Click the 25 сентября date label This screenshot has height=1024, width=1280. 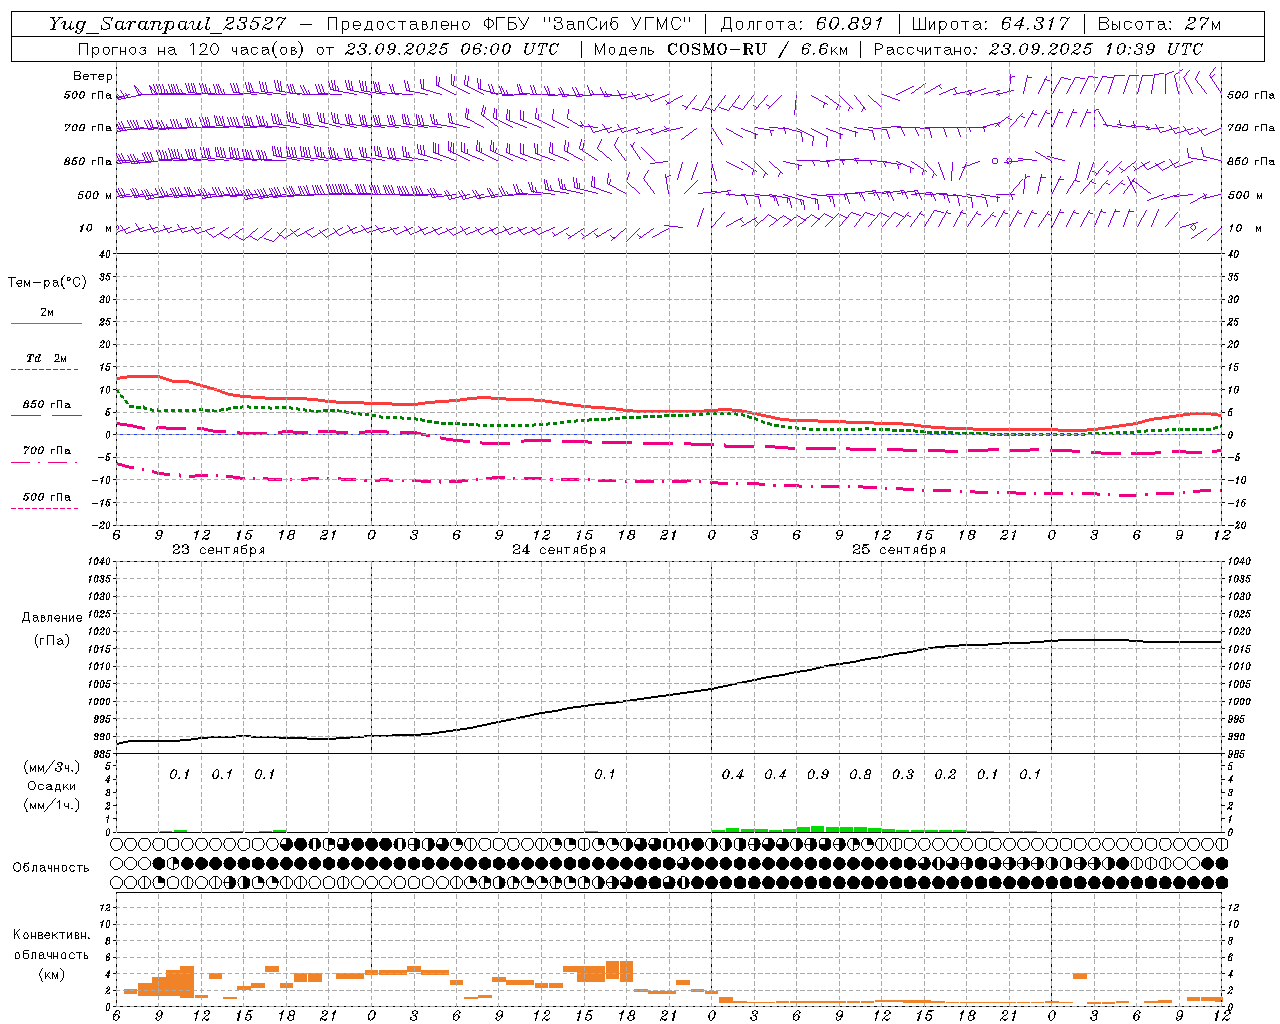(898, 550)
